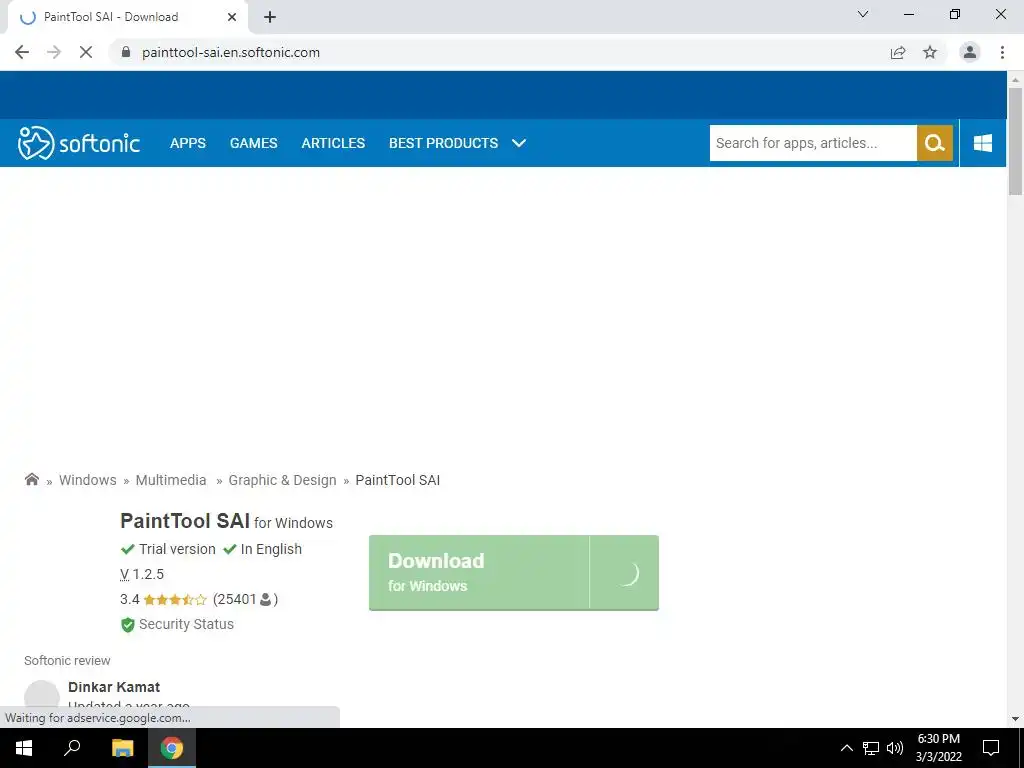Expand the BEST PRODUCTS dropdown

tap(457, 143)
